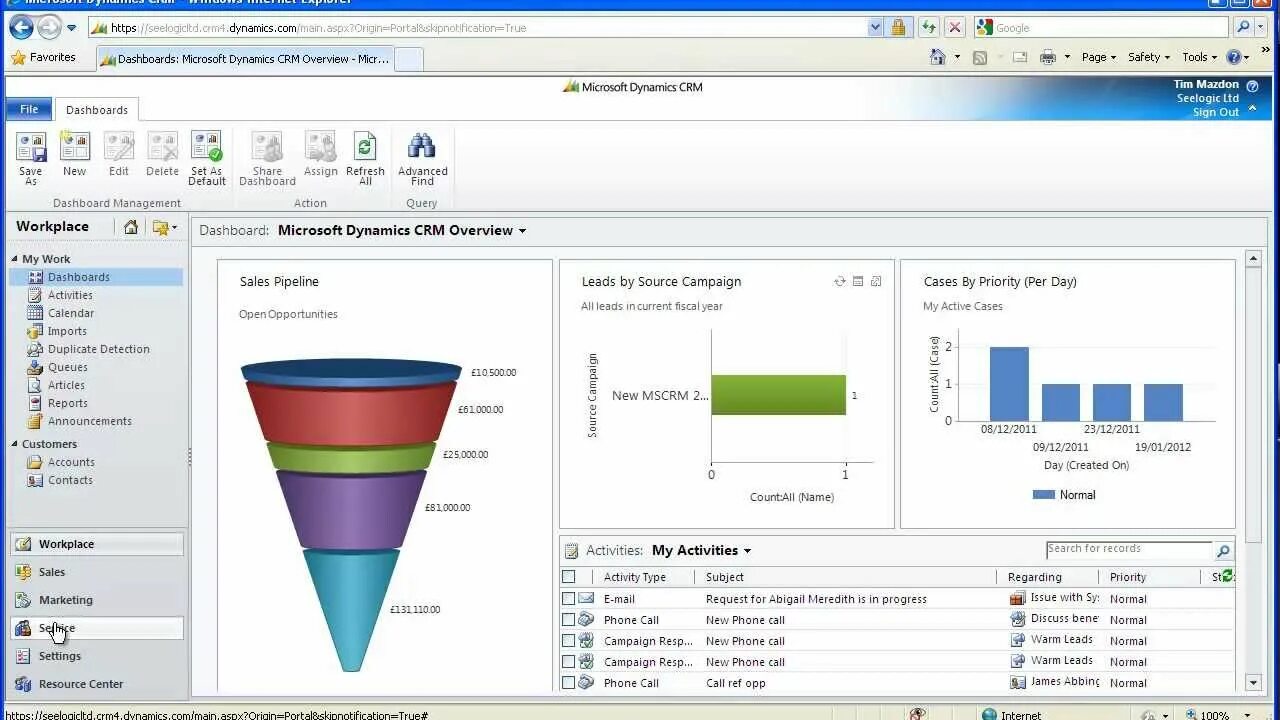Sort by Activity Type column header

point(635,577)
